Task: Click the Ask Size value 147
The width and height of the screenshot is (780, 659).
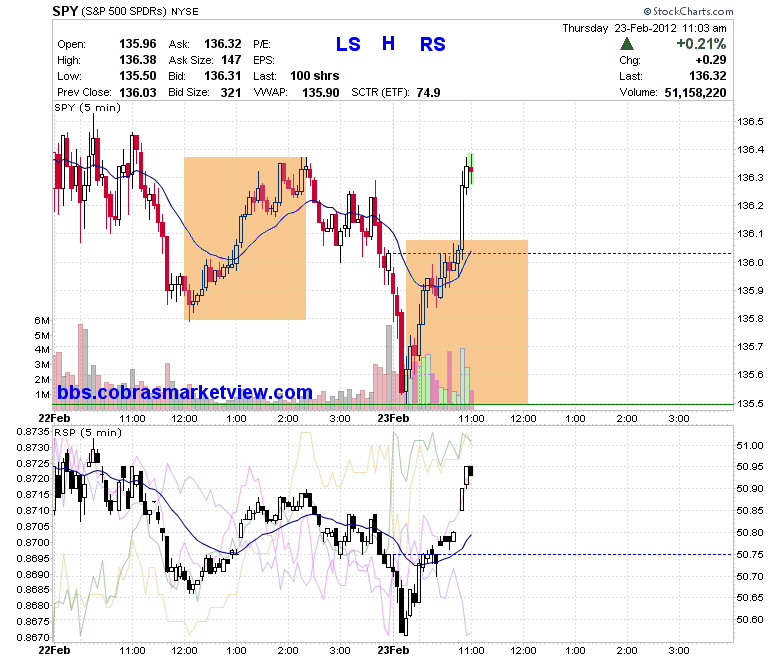Action: point(231,60)
